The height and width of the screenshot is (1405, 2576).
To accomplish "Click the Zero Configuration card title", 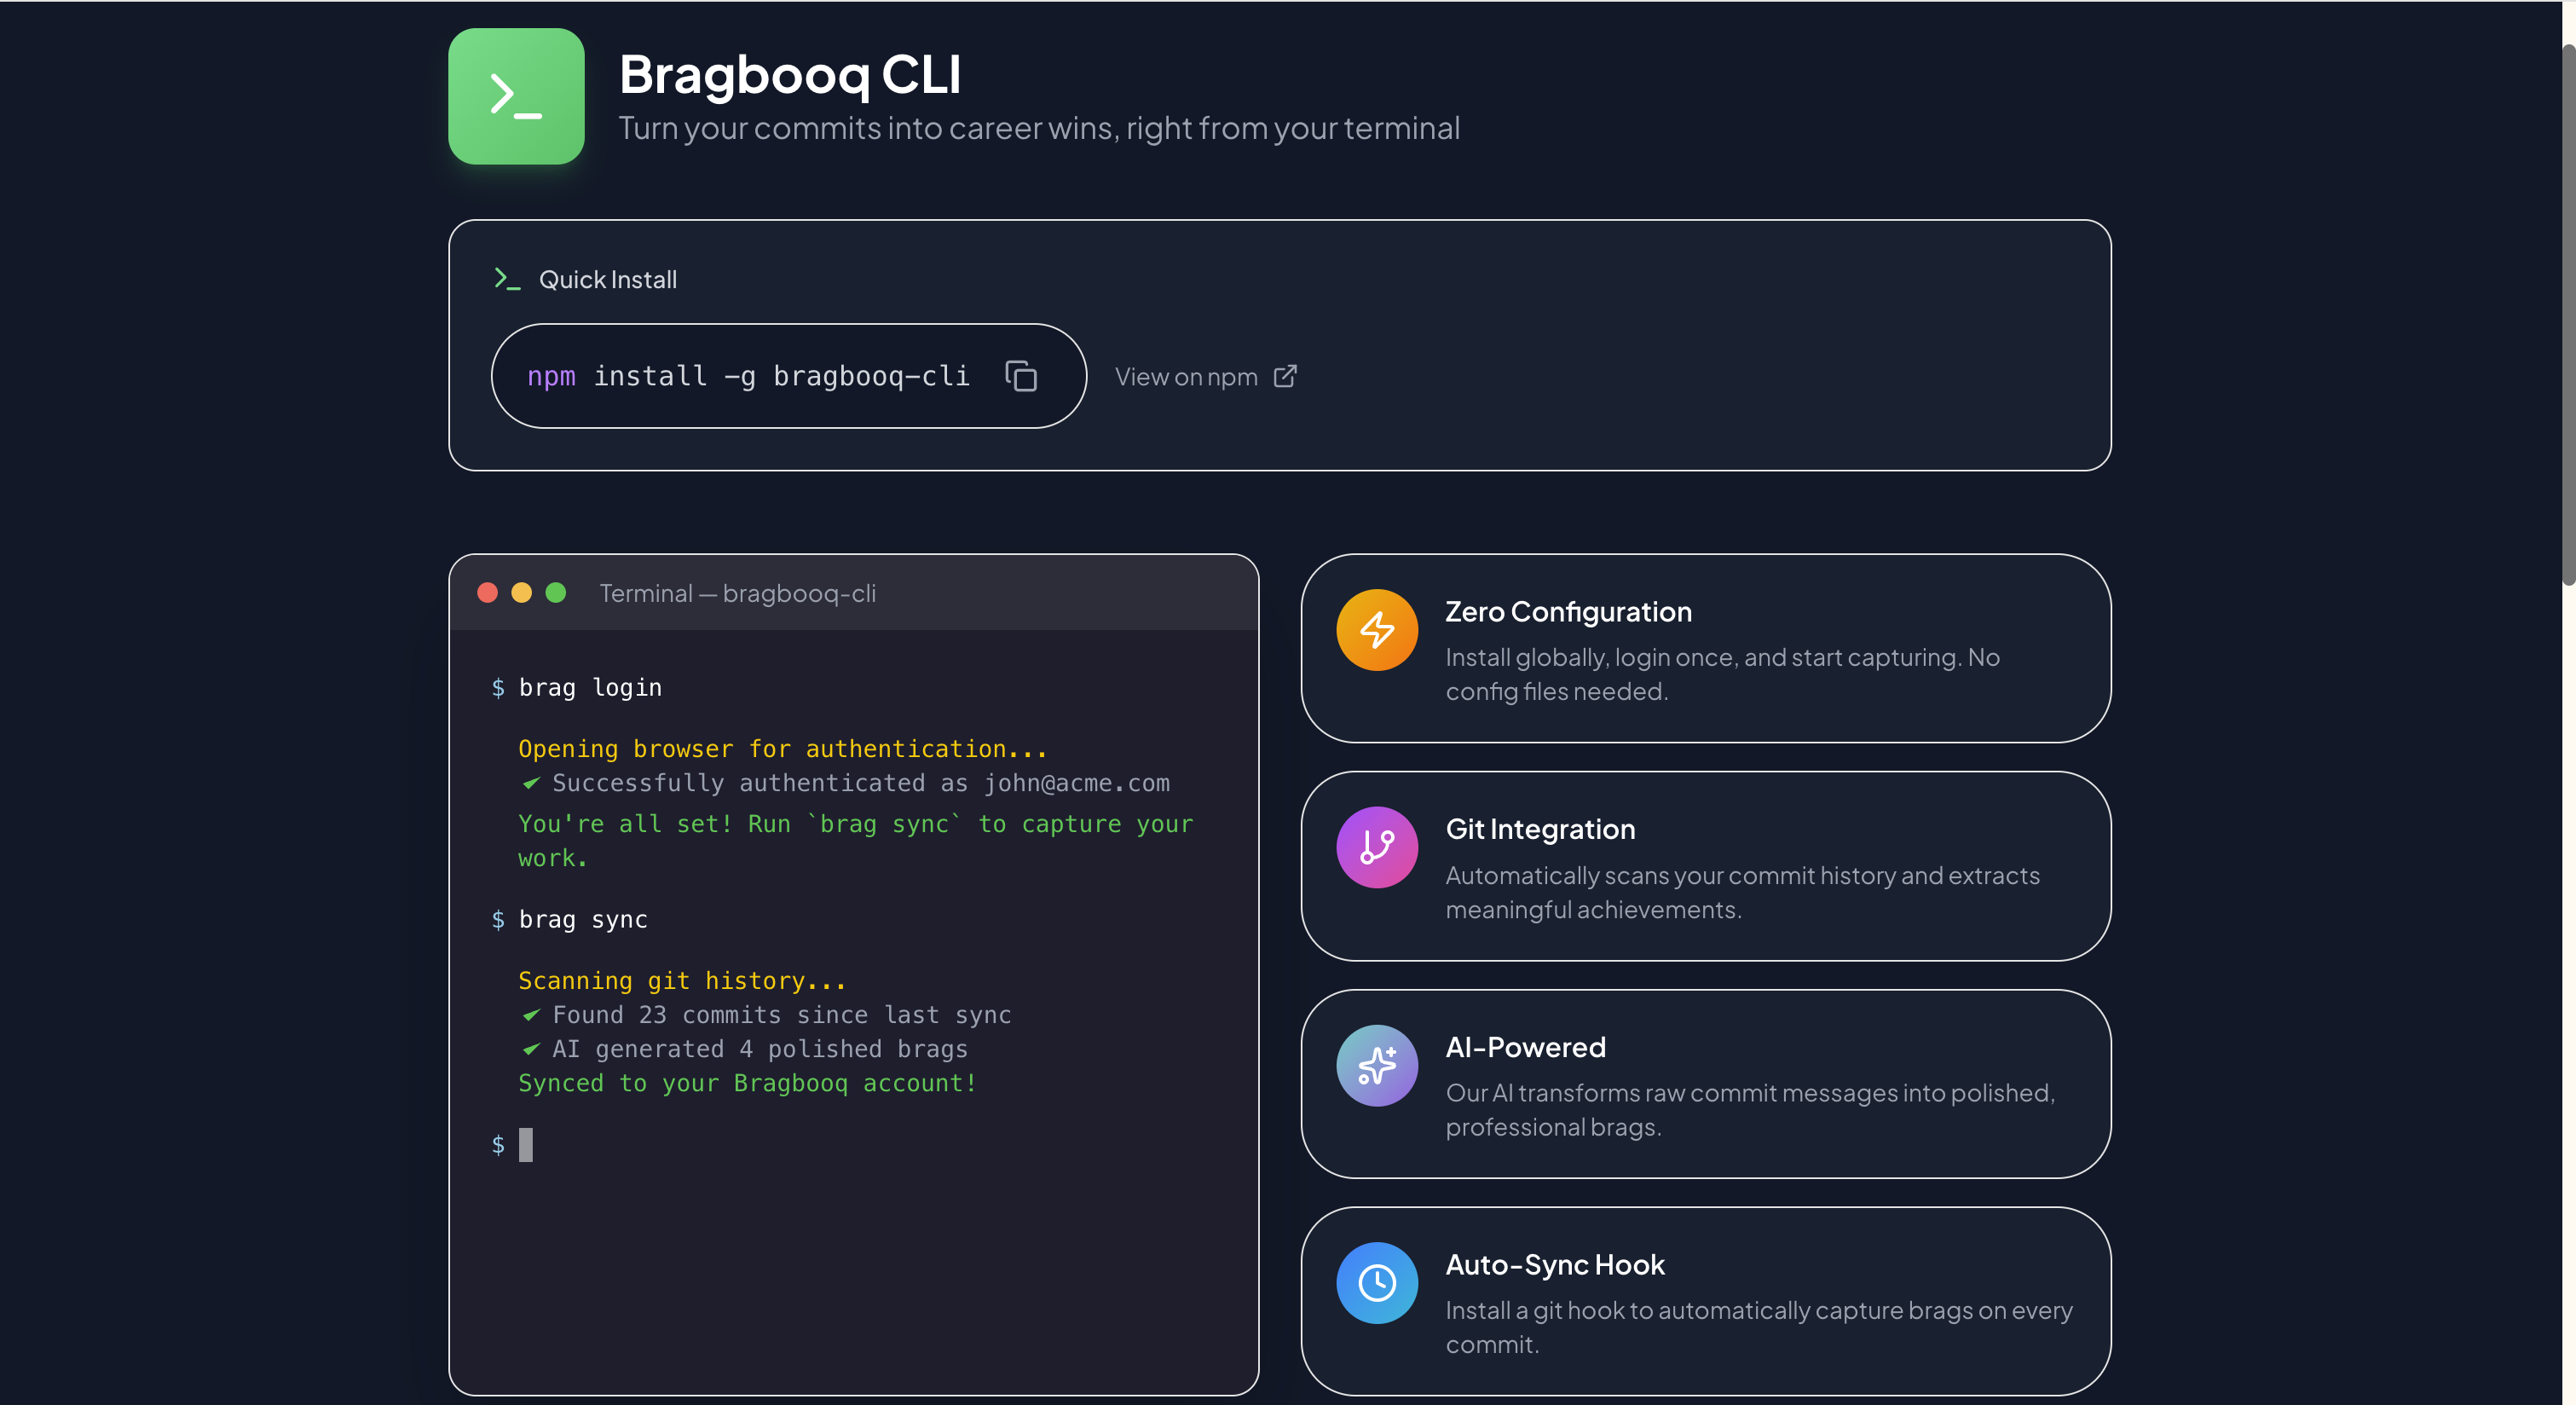I will (x=1568, y=612).
